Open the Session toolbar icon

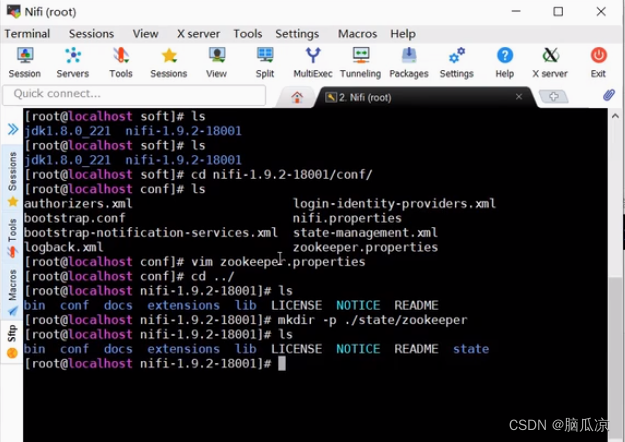pos(25,63)
